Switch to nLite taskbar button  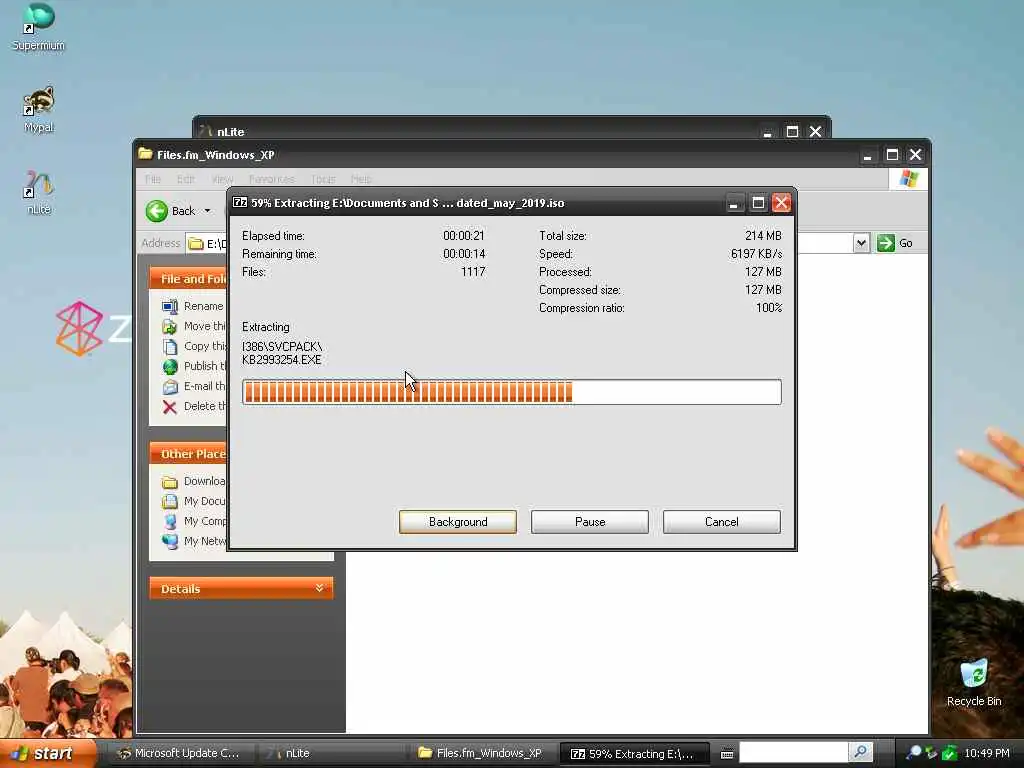click(333, 753)
